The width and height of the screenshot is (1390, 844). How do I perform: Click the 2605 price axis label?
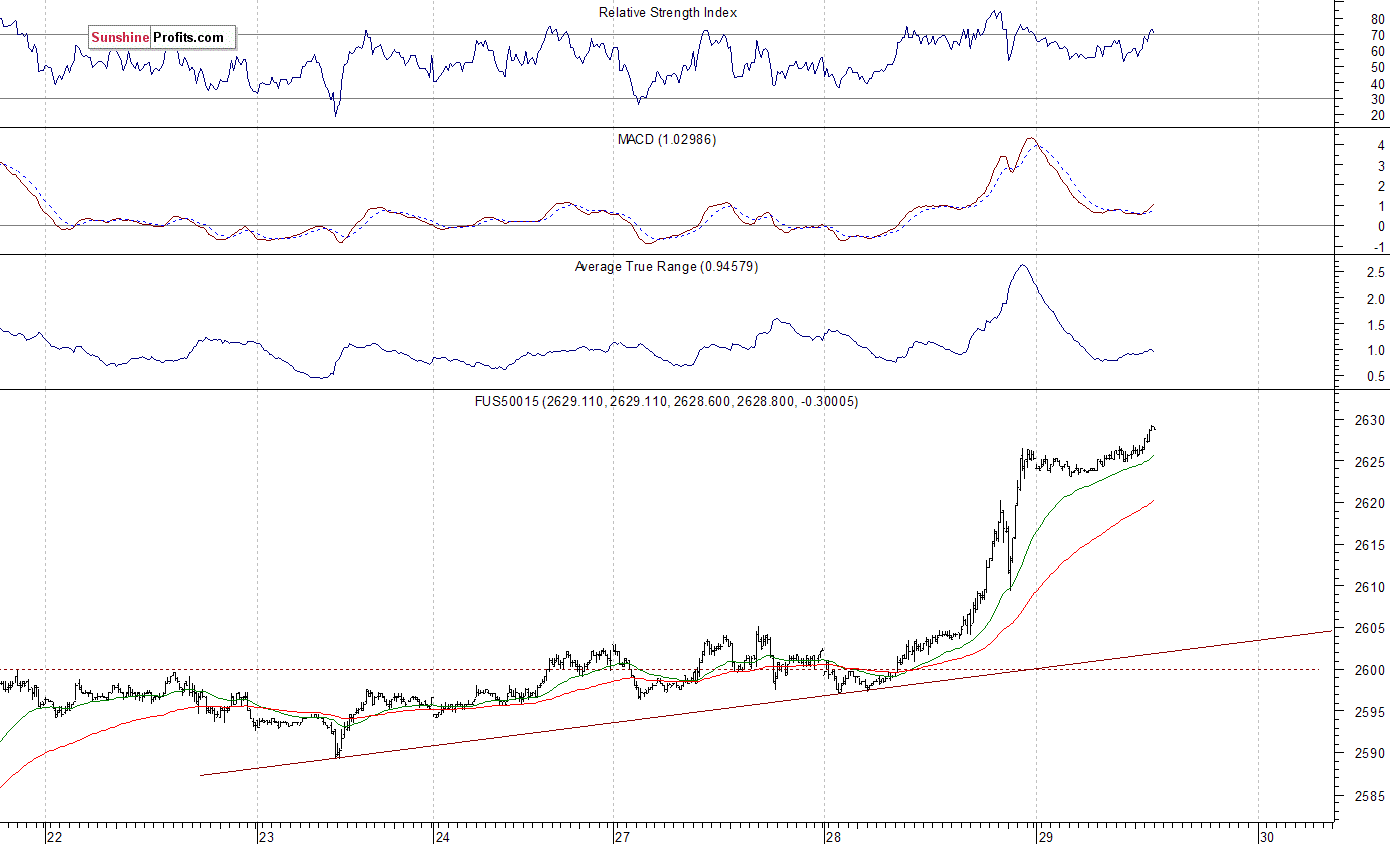(x=1370, y=628)
